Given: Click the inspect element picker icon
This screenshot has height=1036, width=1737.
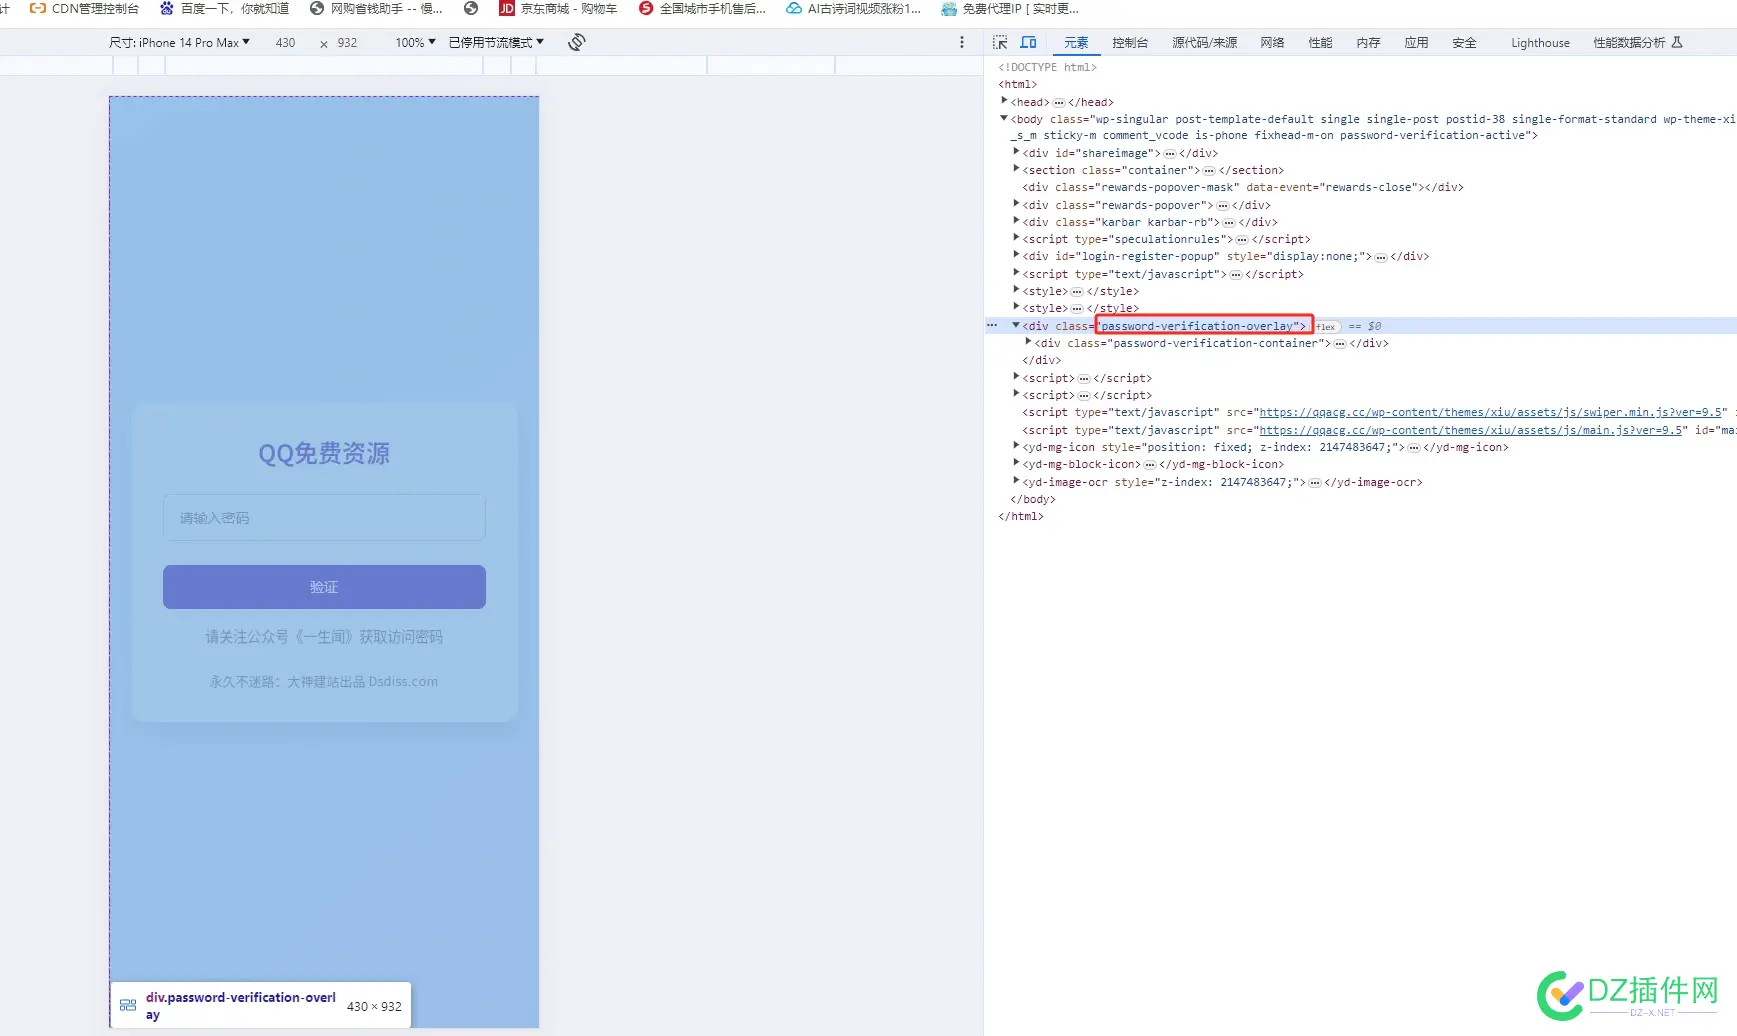Looking at the screenshot, I should click(x=1000, y=42).
